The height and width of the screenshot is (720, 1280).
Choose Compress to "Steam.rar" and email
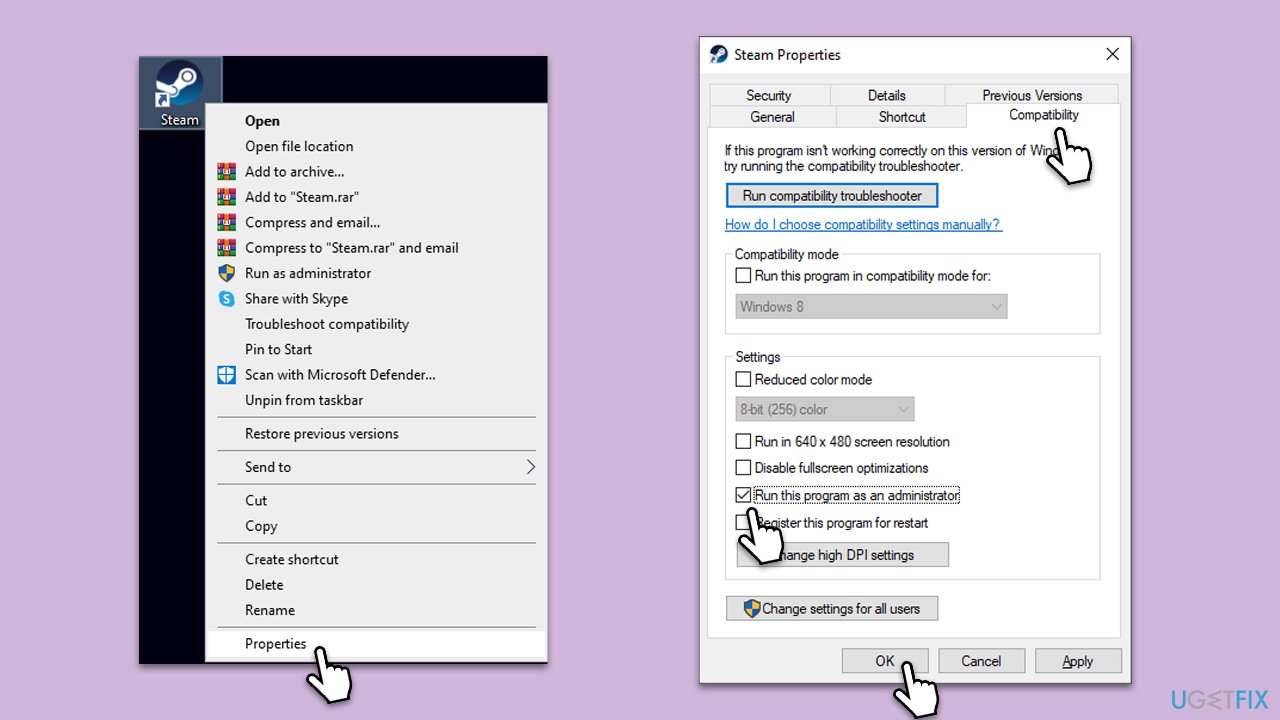coord(376,248)
